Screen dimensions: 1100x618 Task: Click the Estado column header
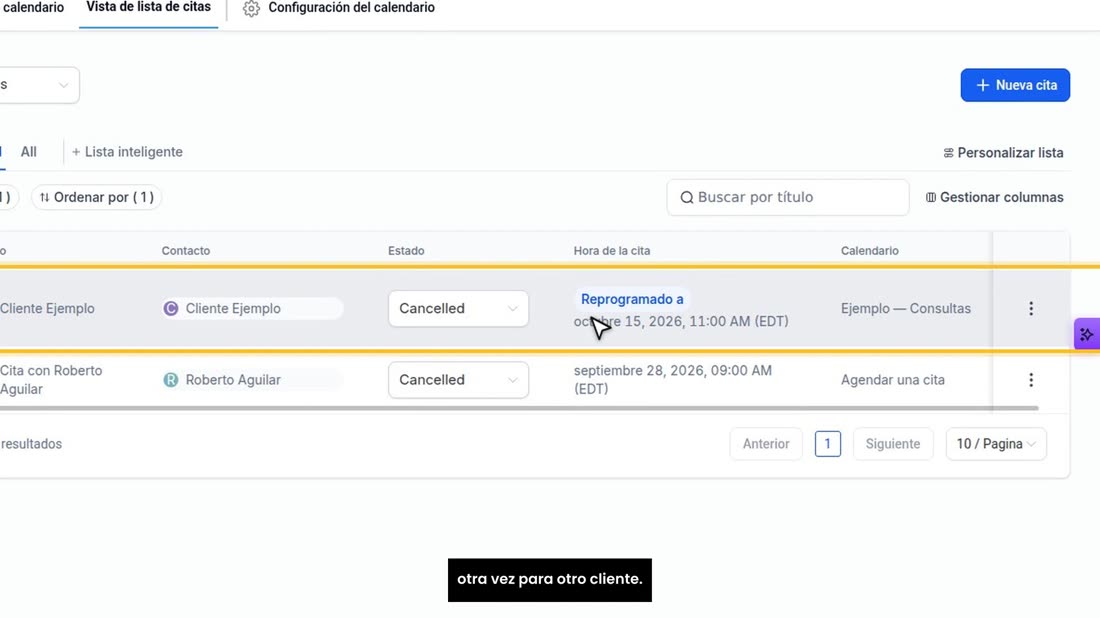click(x=406, y=251)
